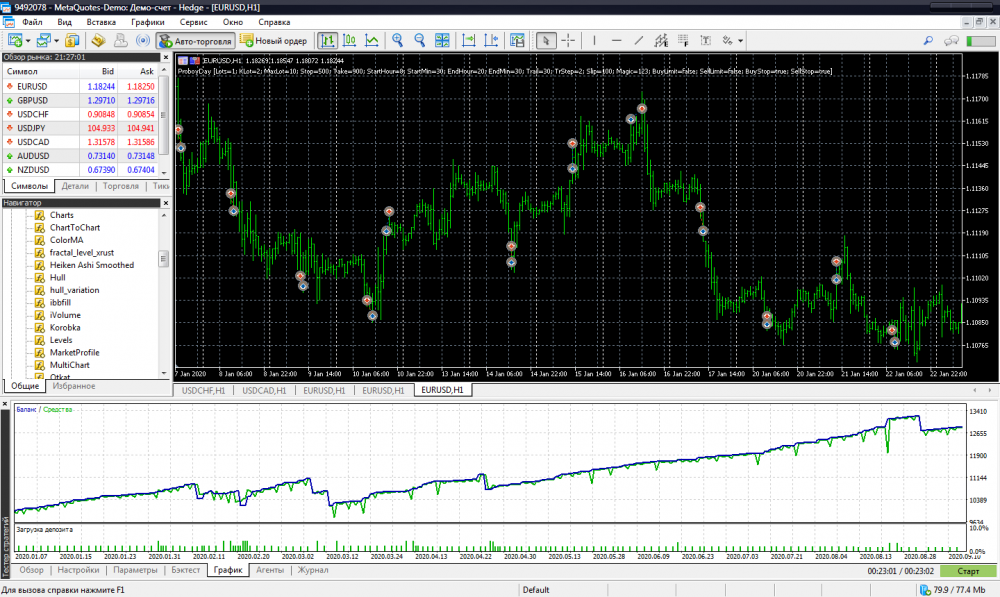This screenshot has width=1000, height=597.
Task: Click the zoom in magnifier icon
Action: click(397, 41)
